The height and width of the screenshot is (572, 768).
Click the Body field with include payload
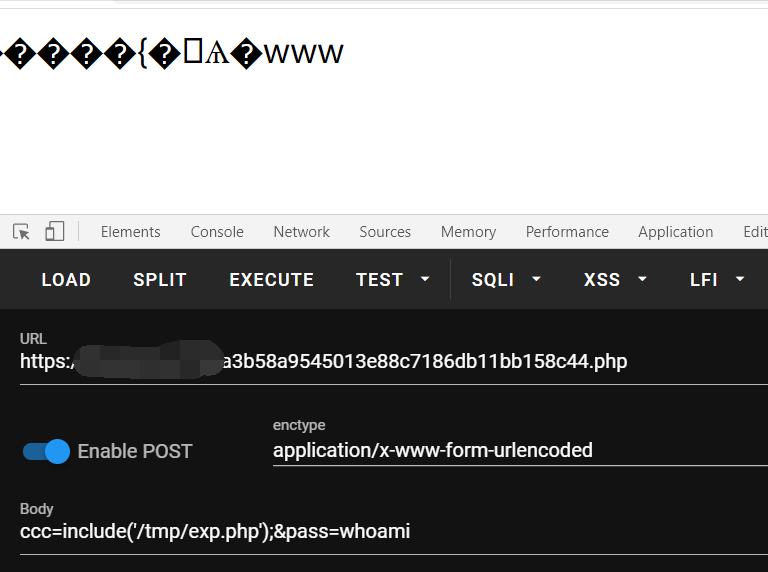tap(394, 531)
